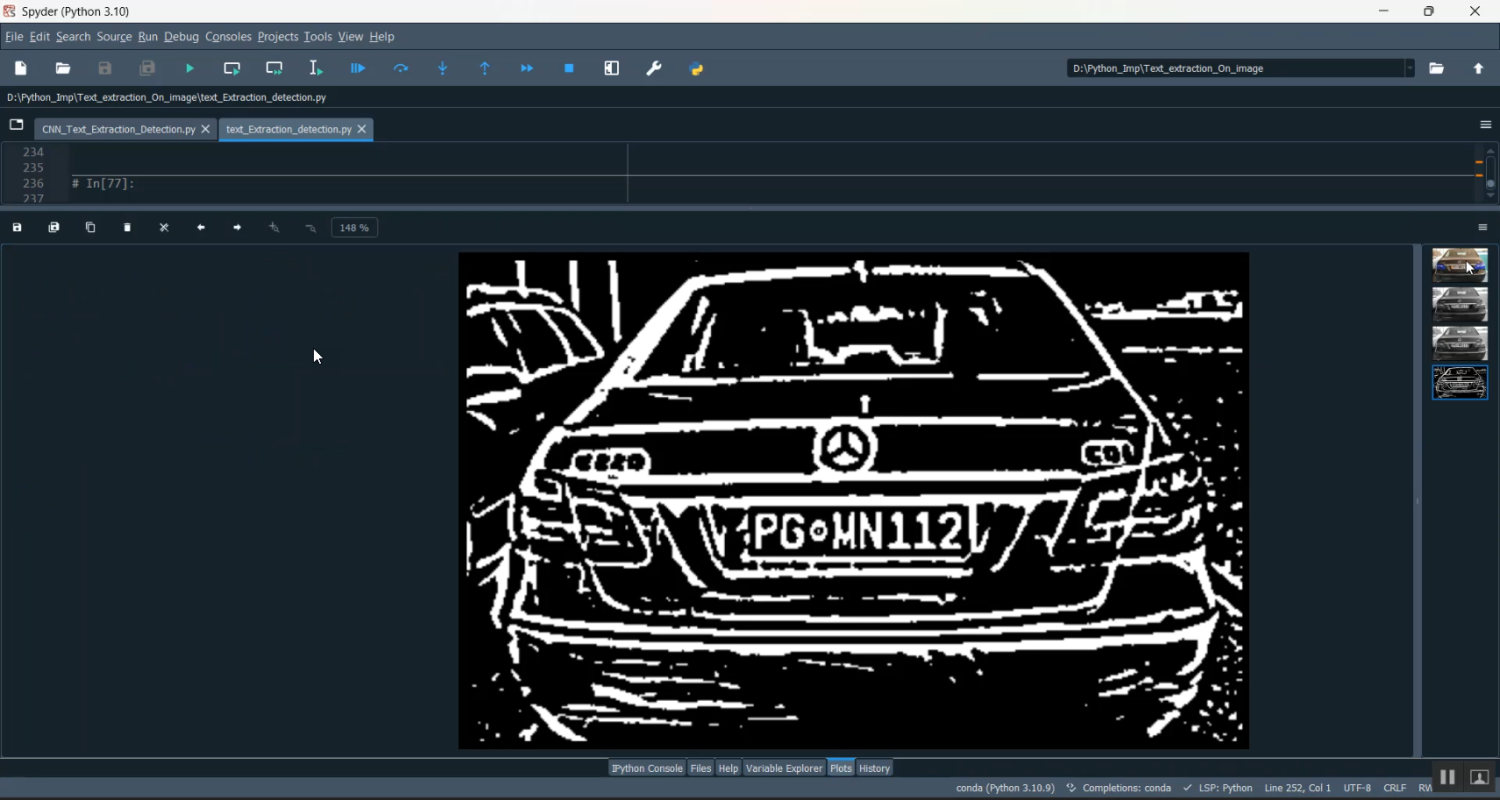Click Save plot as icon
The width and height of the screenshot is (1500, 800).
(x=17, y=228)
